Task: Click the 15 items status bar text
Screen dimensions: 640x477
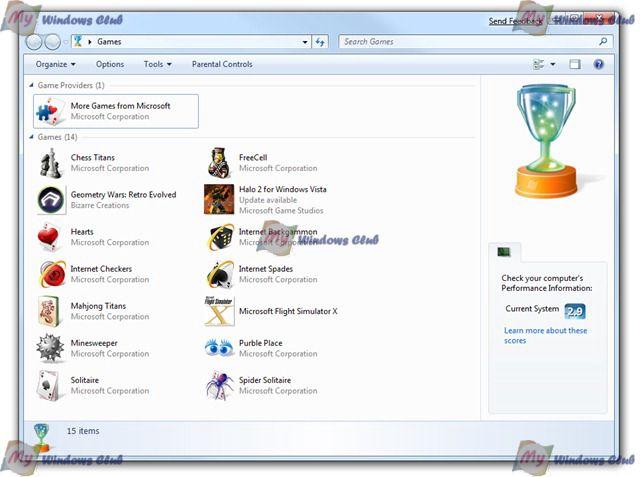Action: tap(83, 431)
